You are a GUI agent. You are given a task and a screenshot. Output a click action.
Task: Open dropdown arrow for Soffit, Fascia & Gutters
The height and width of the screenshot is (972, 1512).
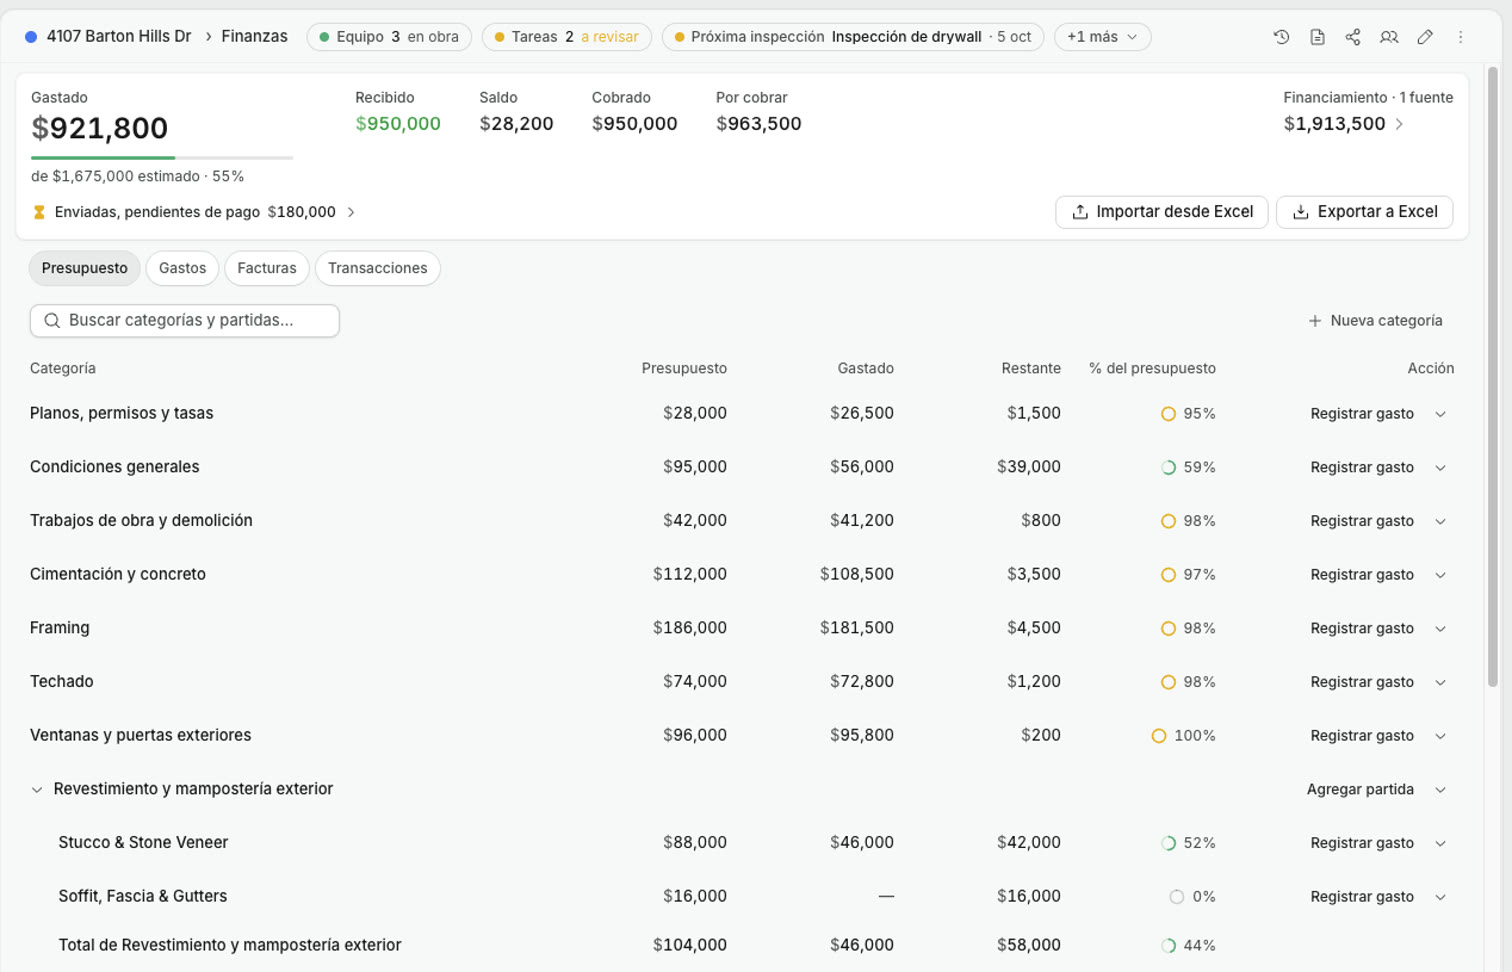pos(1441,897)
